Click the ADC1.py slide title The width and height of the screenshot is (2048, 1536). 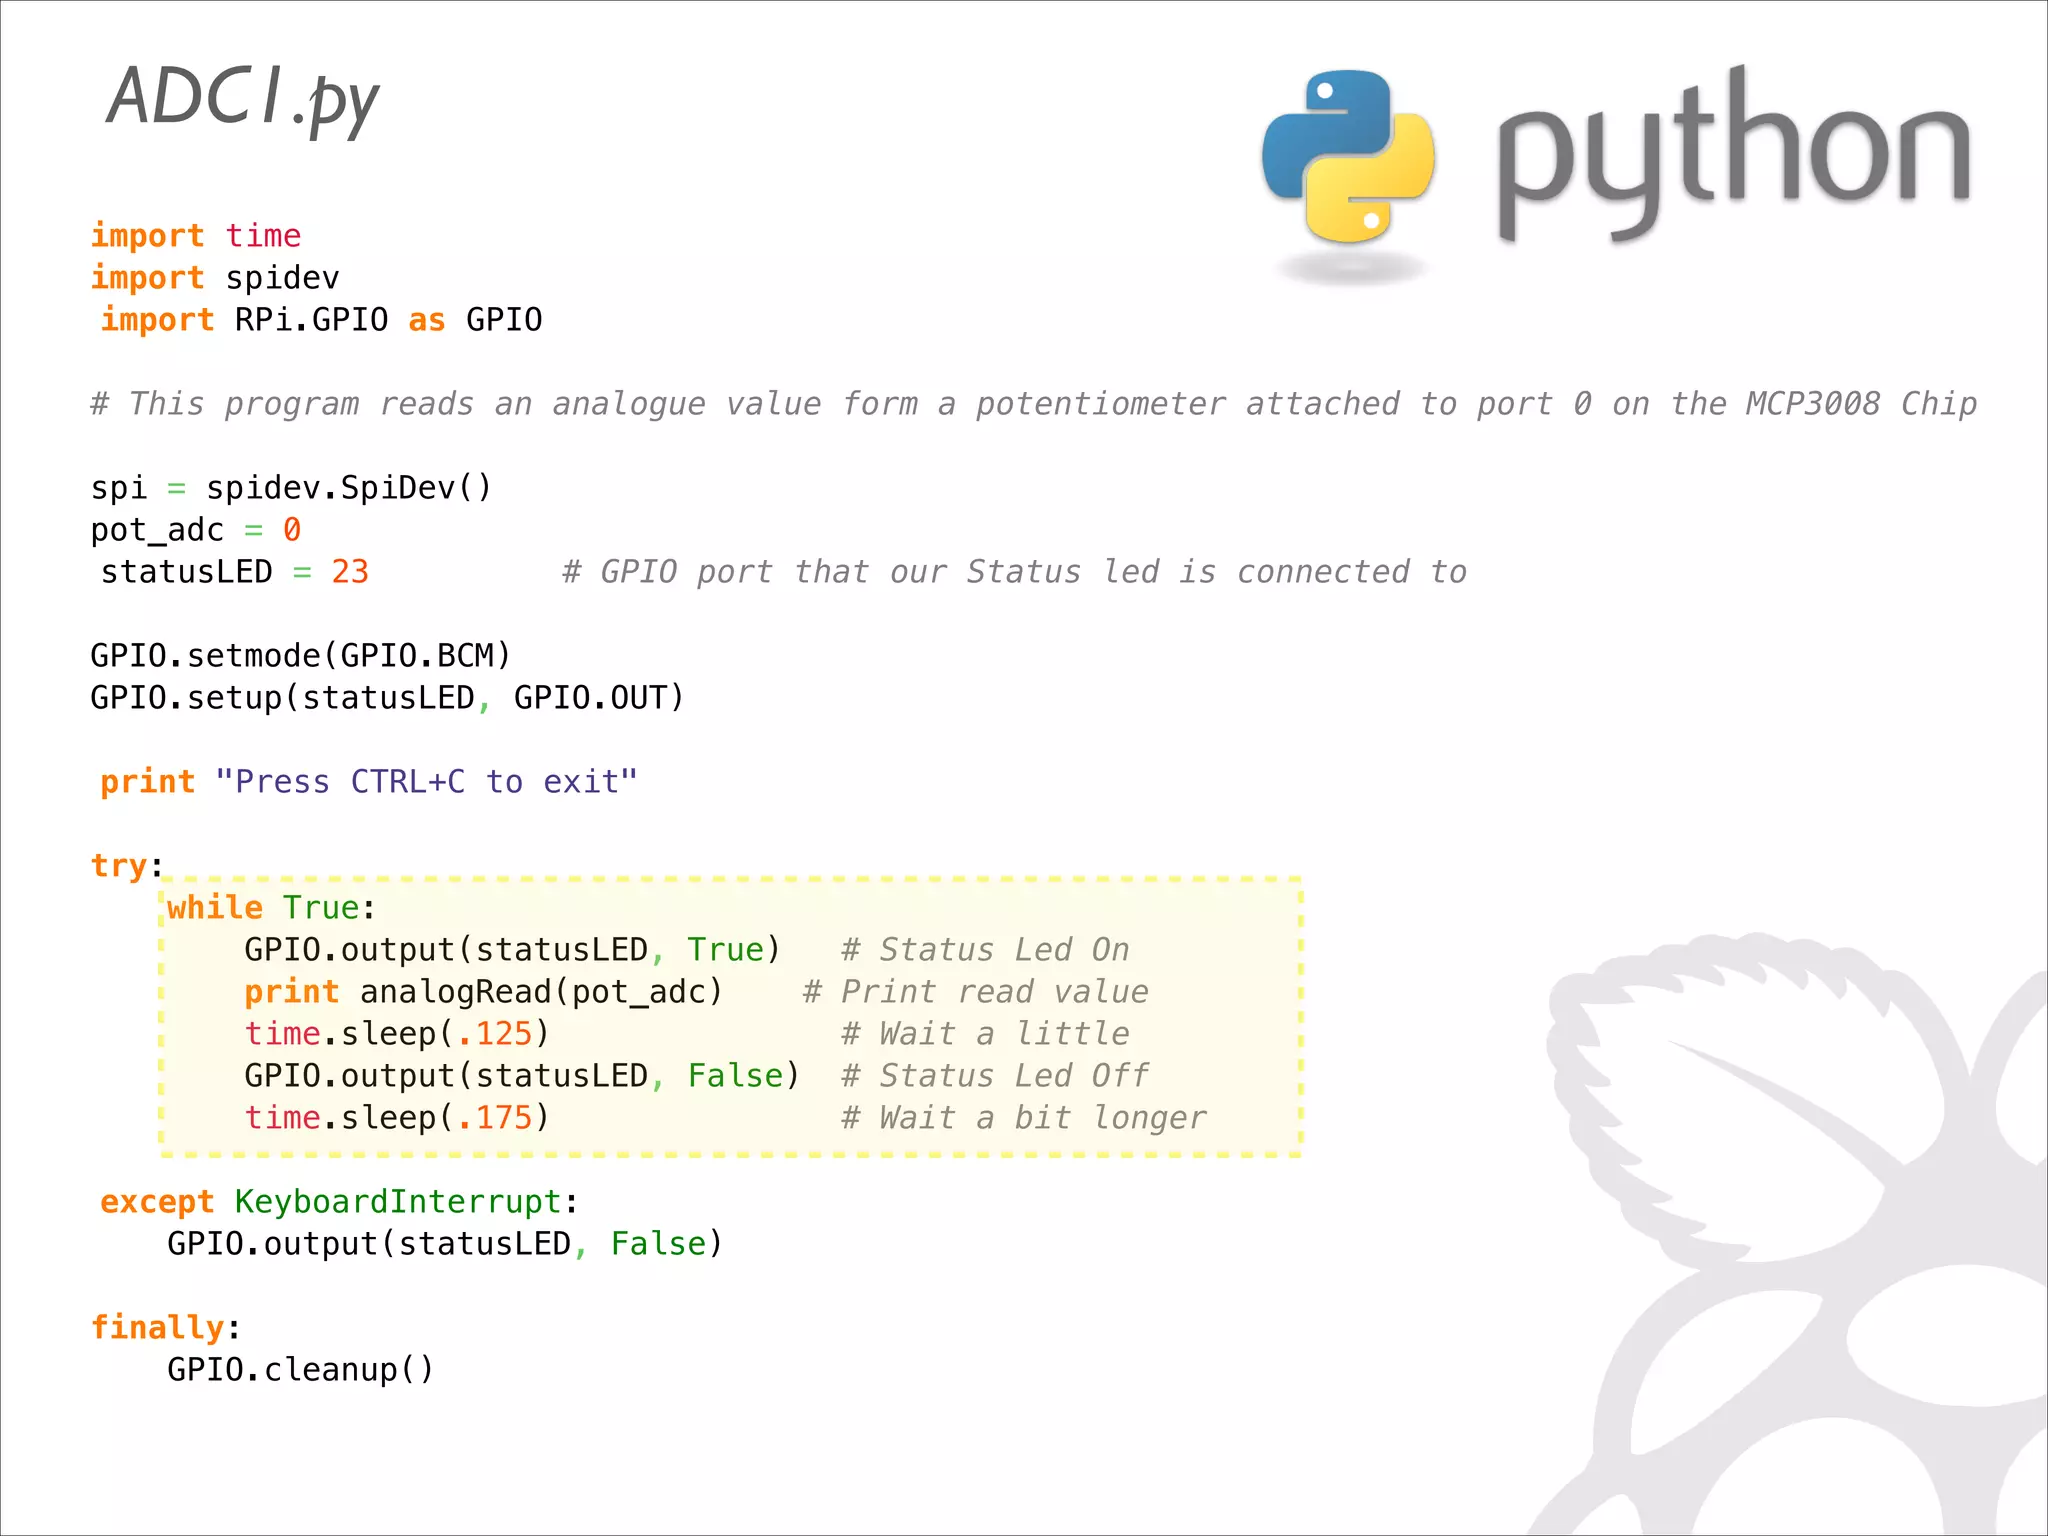tap(242, 98)
